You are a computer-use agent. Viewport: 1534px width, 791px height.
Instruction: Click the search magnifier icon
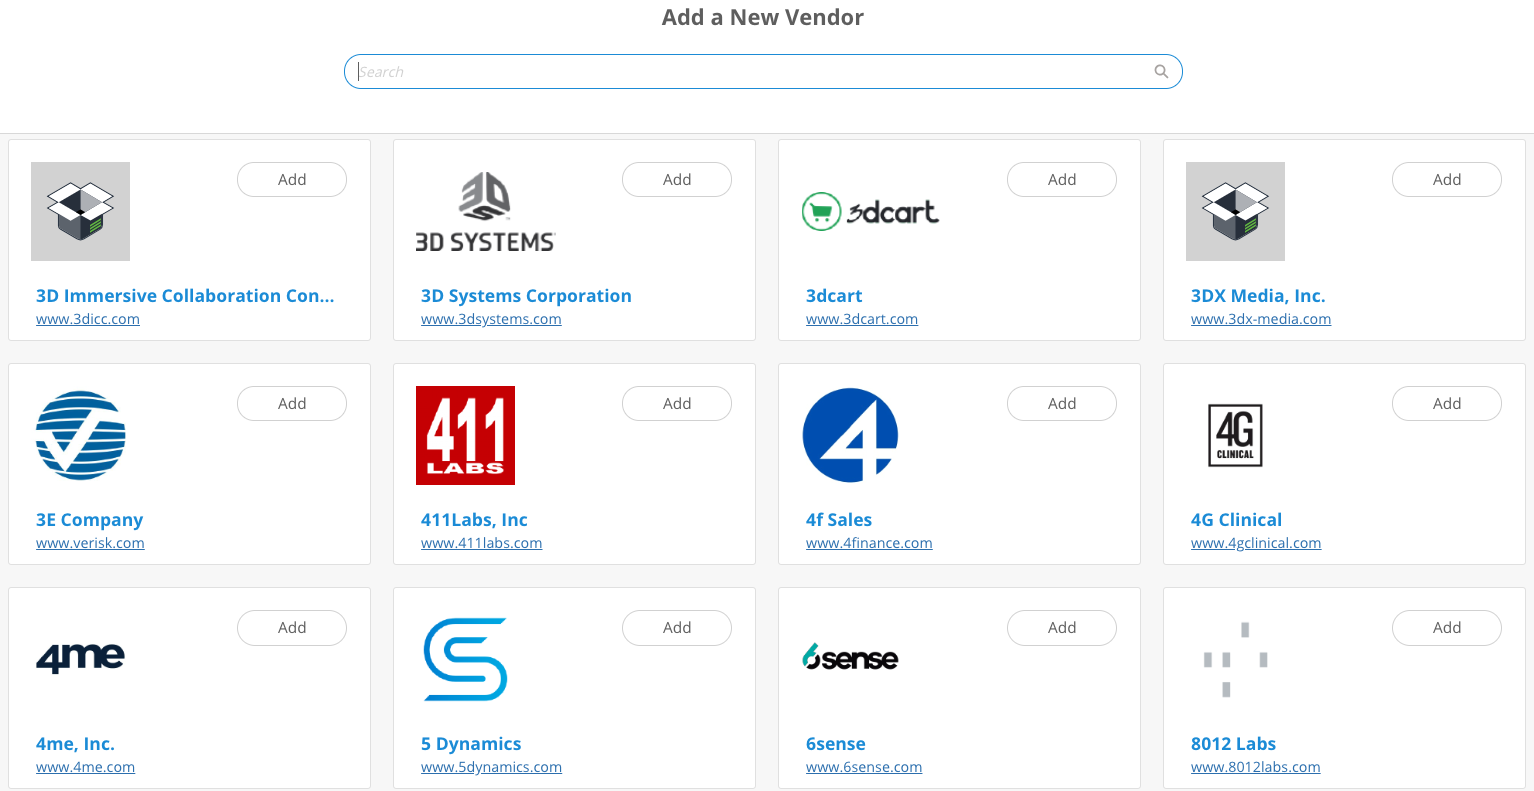coord(1161,72)
